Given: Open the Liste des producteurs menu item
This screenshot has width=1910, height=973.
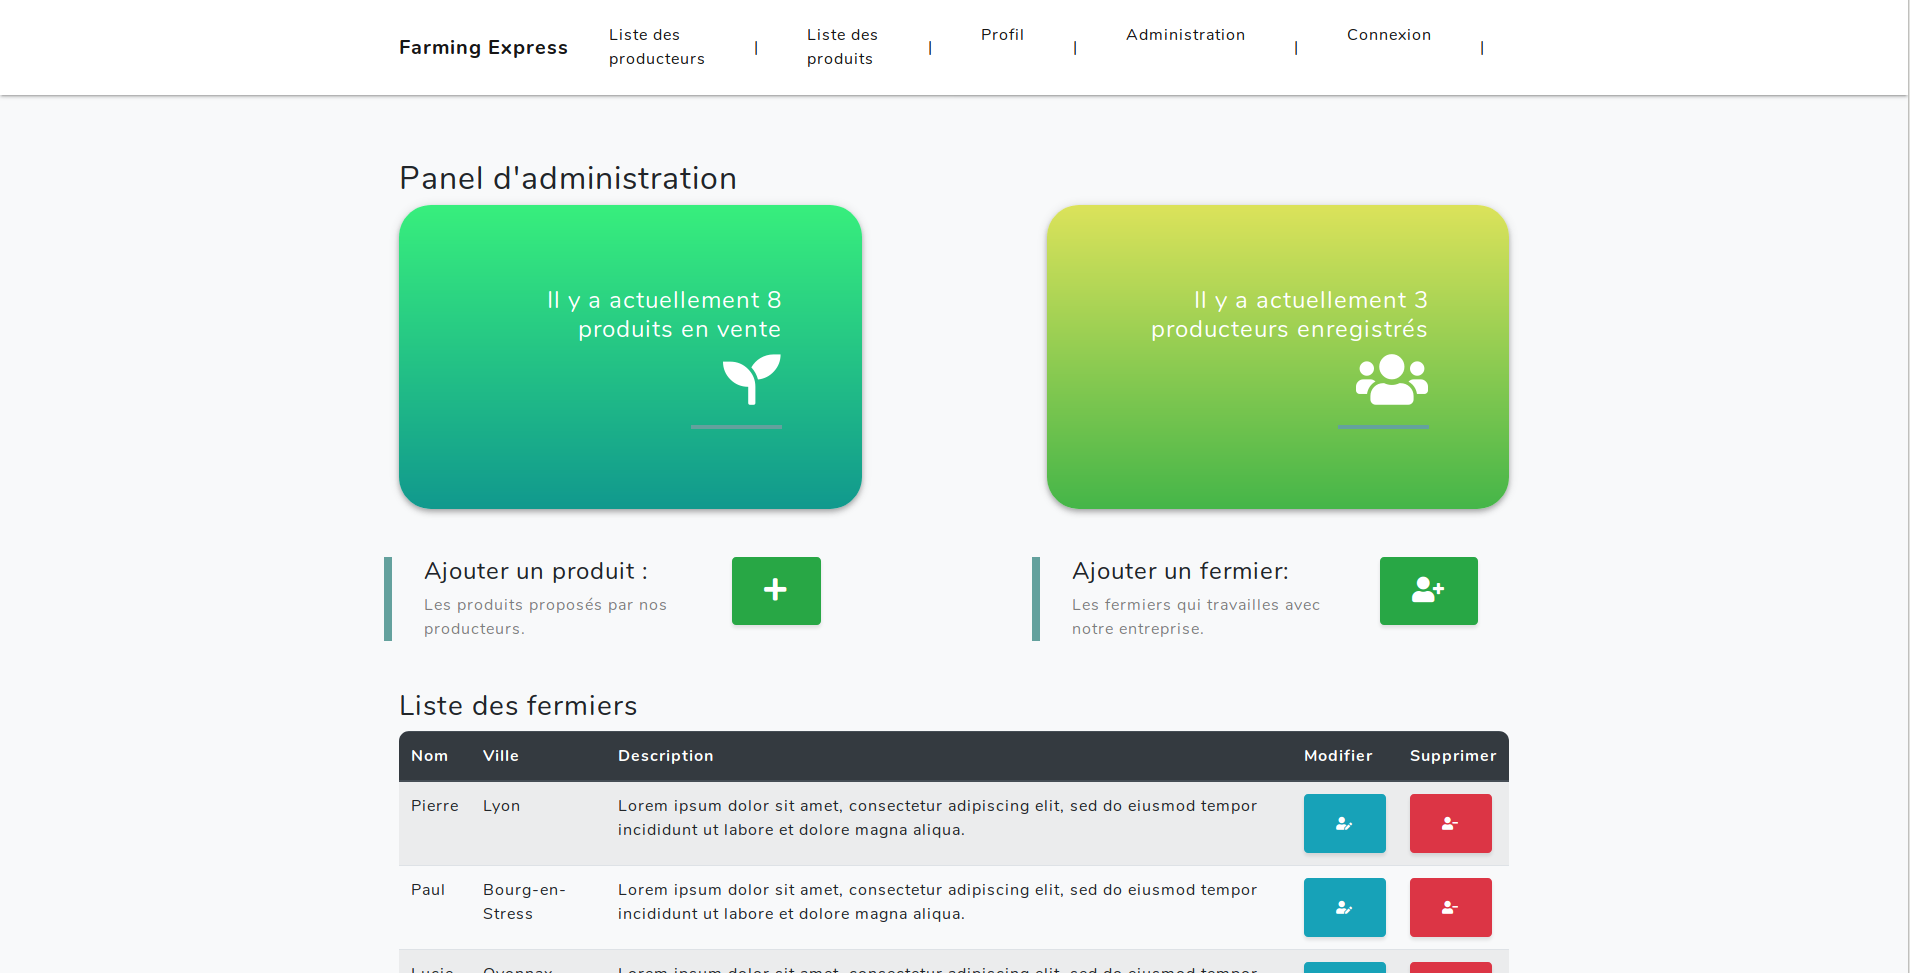Looking at the screenshot, I should [657, 47].
